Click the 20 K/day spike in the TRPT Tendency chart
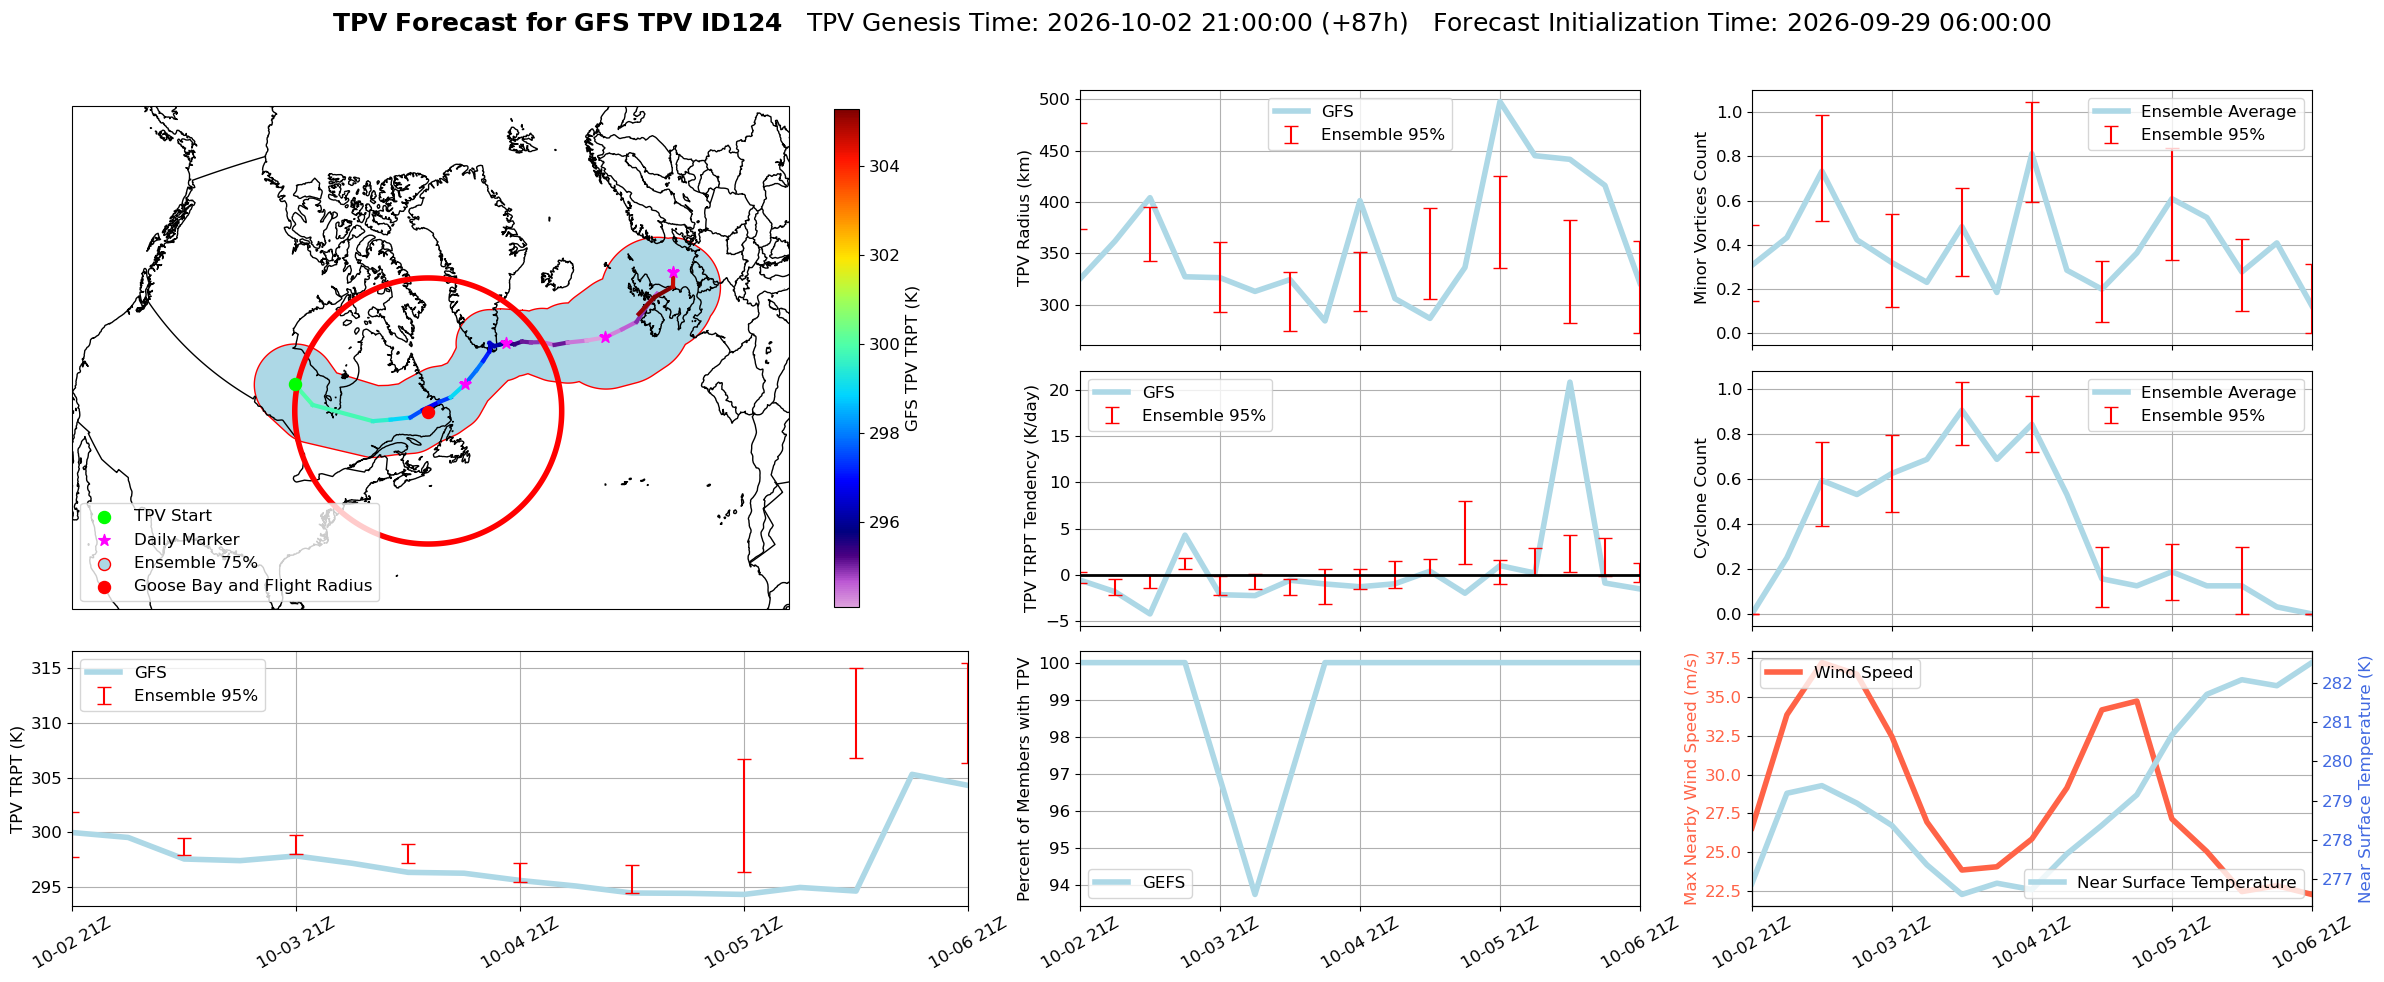2384x982 pixels. click(x=1570, y=382)
